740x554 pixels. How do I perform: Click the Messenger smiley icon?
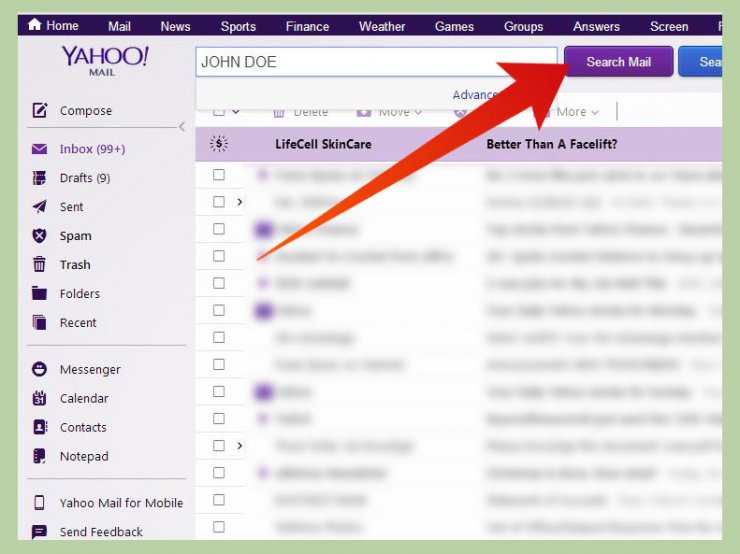pos(39,369)
